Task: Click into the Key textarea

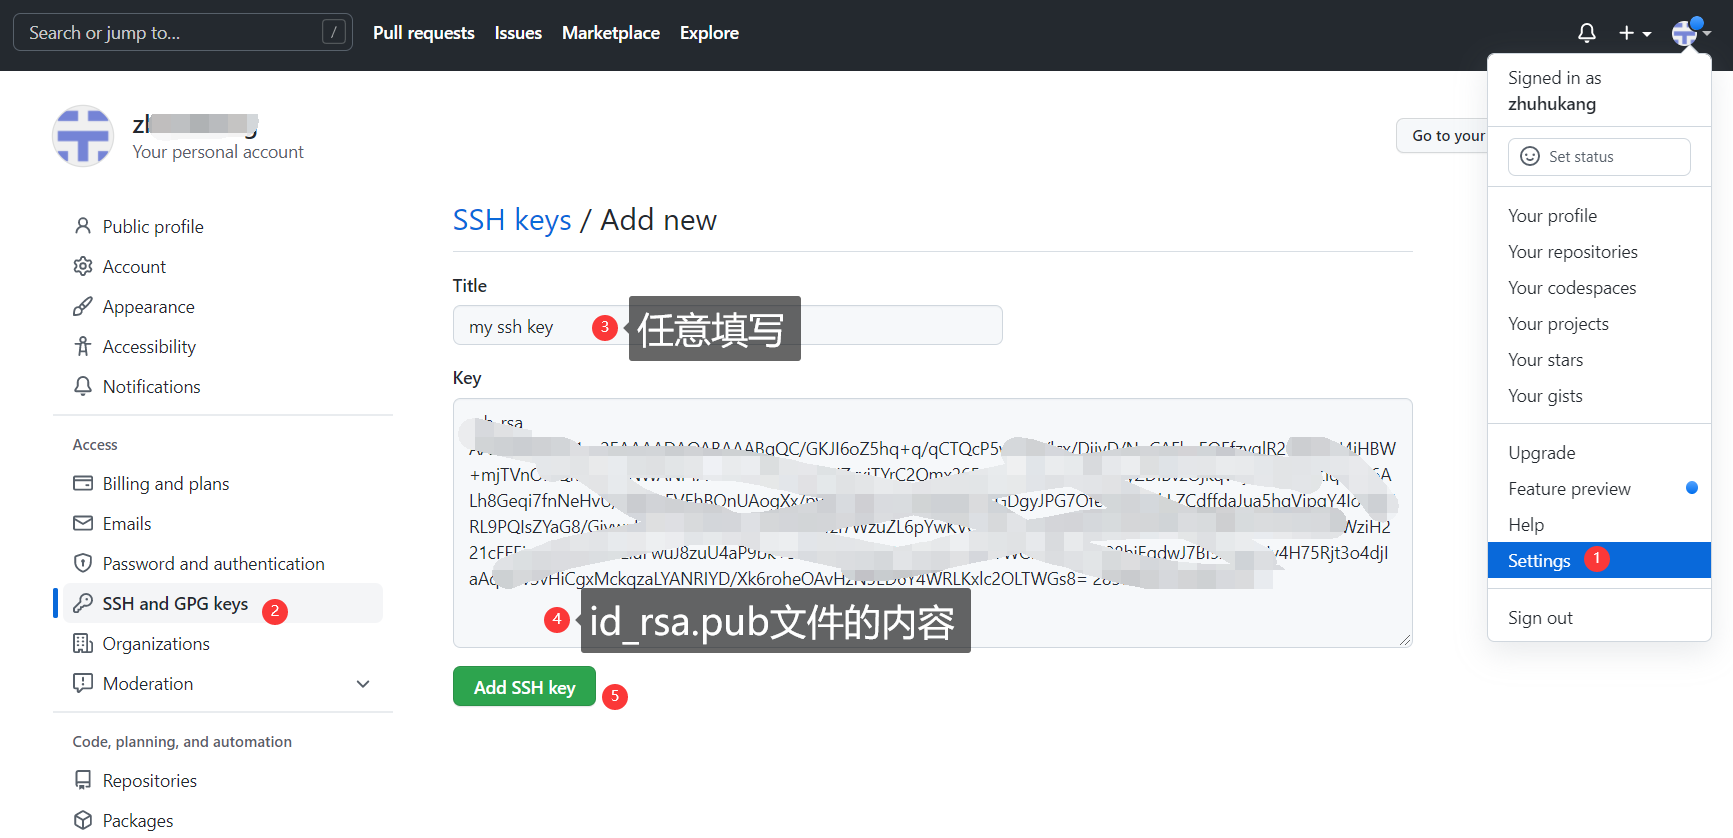Action: 932,523
